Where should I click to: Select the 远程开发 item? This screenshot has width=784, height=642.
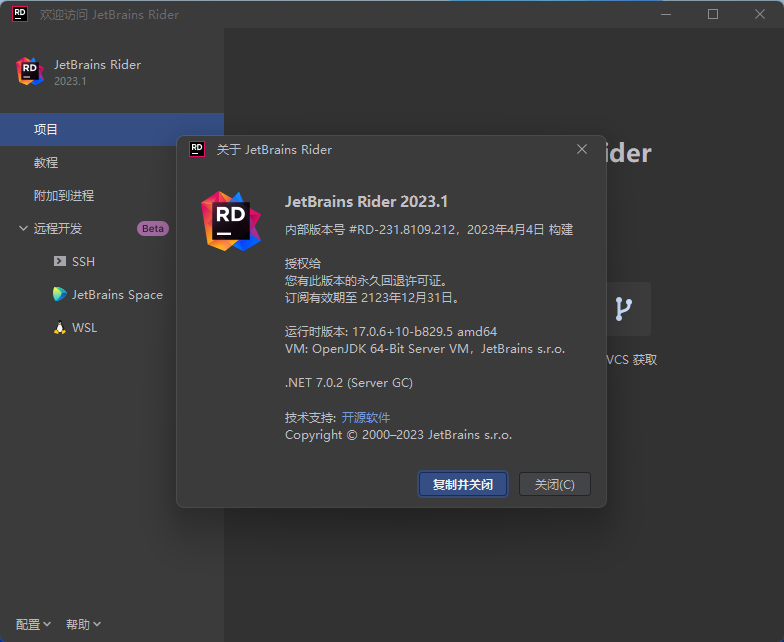coord(58,228)
